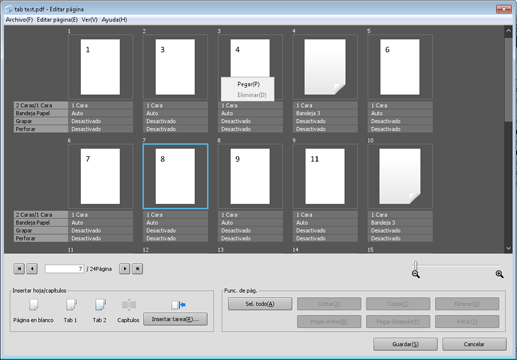Image resolution: width=517 pixels, height=360 pixels.
Task: Jump to the last page button
Action: tap(138, 269)
